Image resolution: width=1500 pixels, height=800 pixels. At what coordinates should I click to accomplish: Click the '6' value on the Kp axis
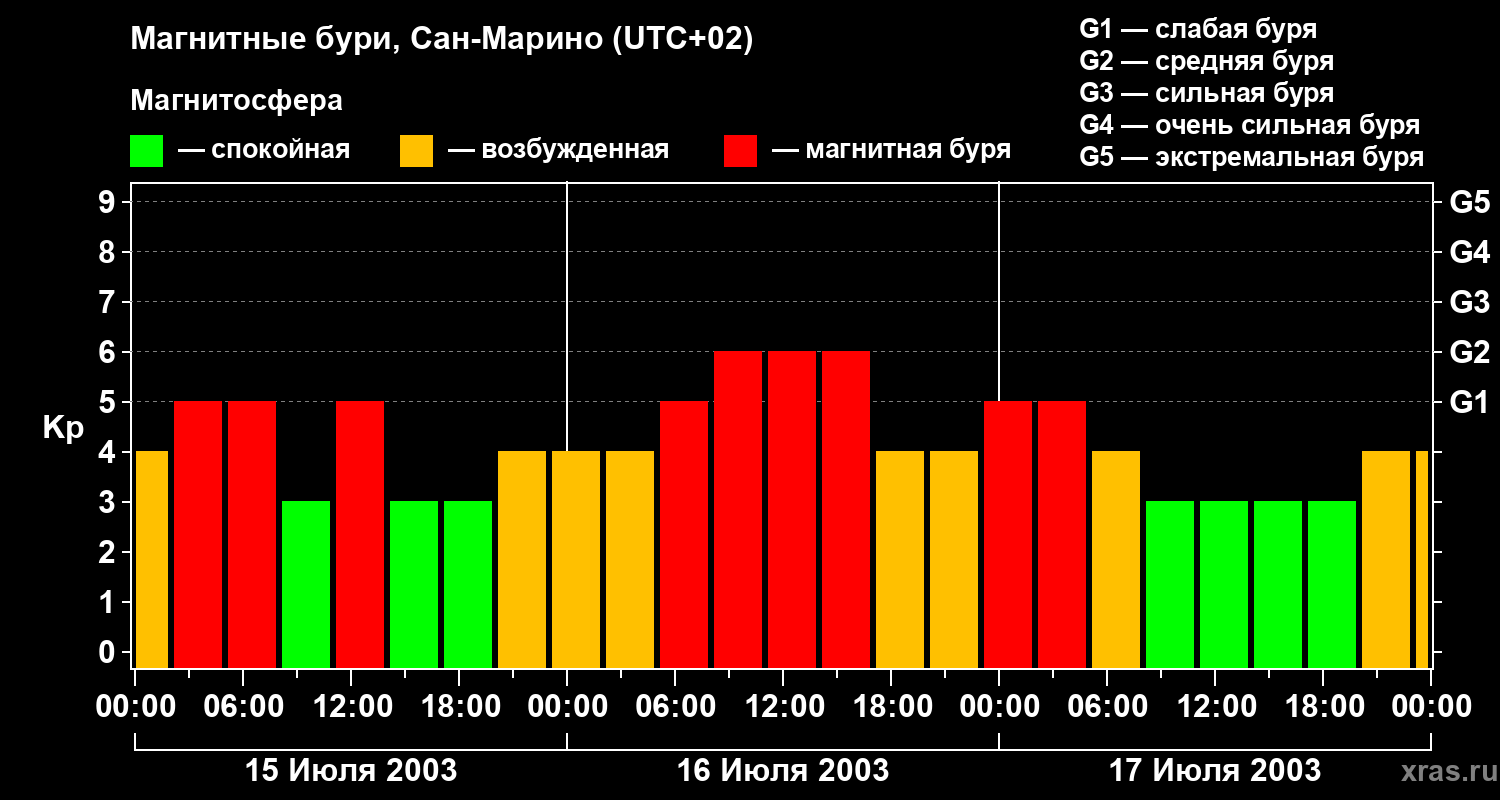pyautogui.click(x=109, y=353)
